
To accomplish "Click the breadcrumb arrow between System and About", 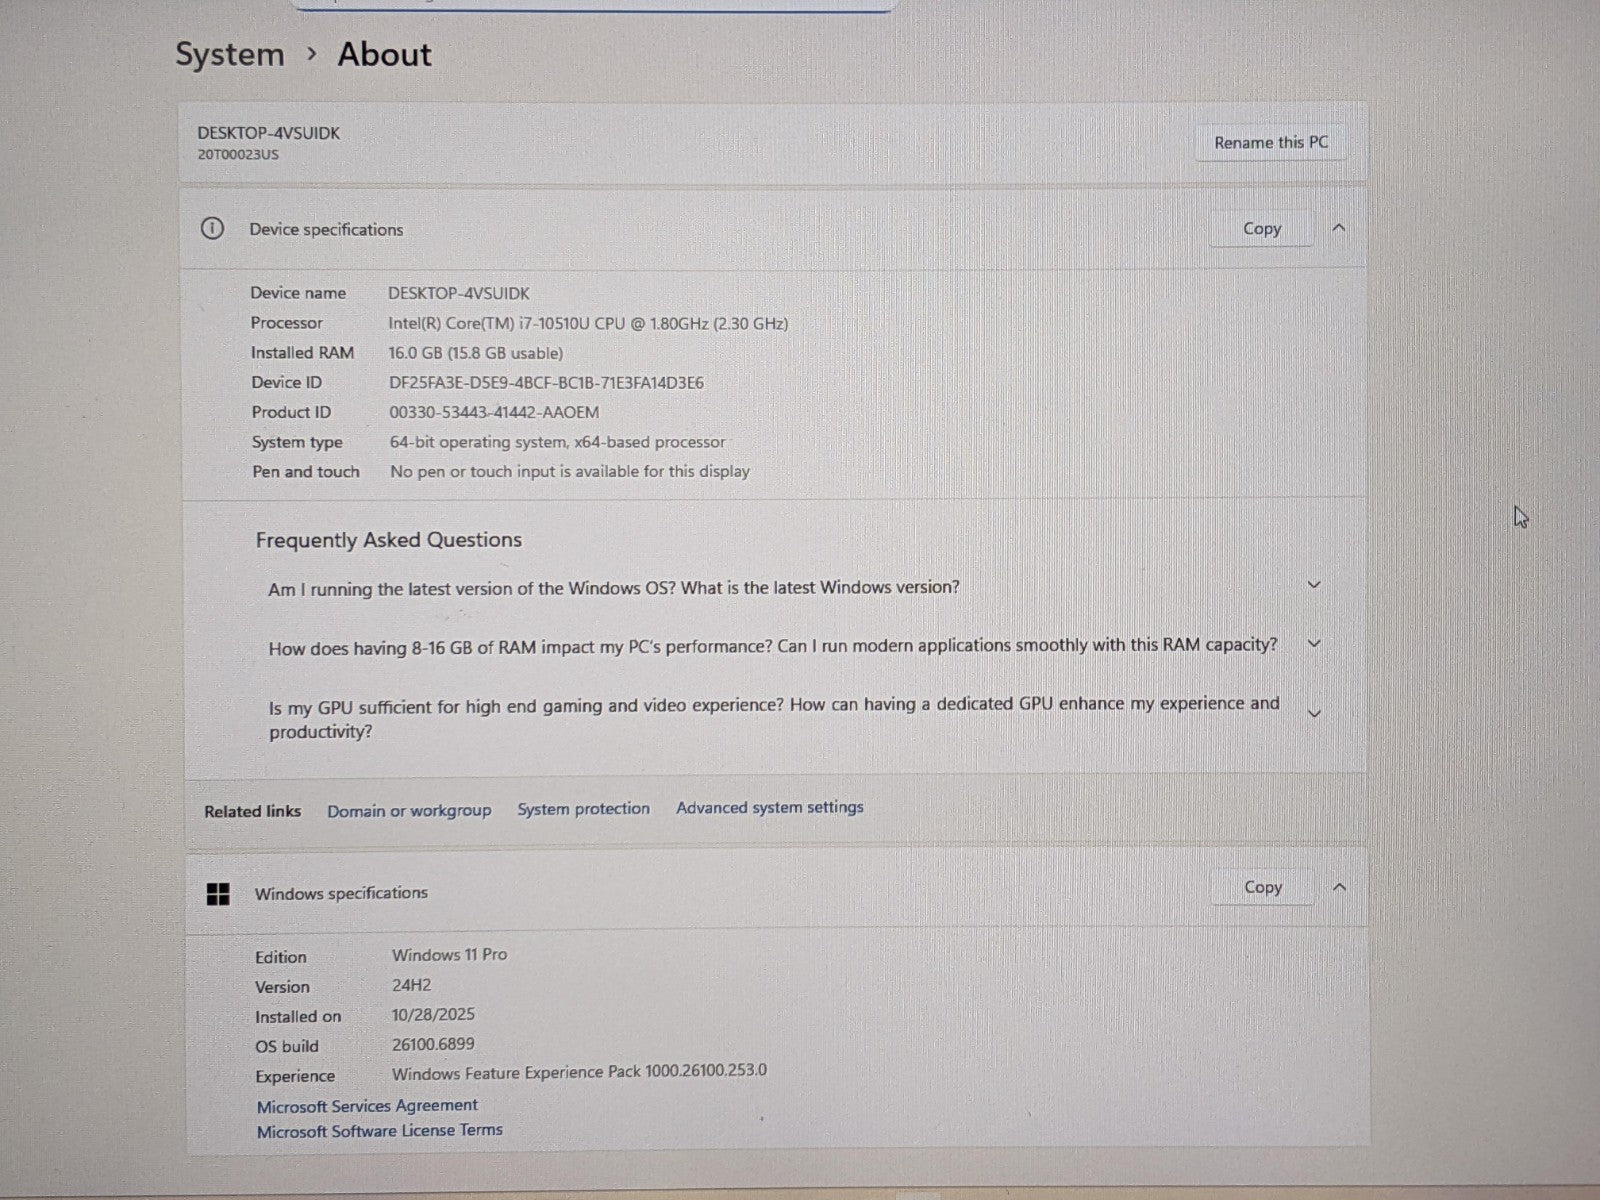I will click(312, 53).
